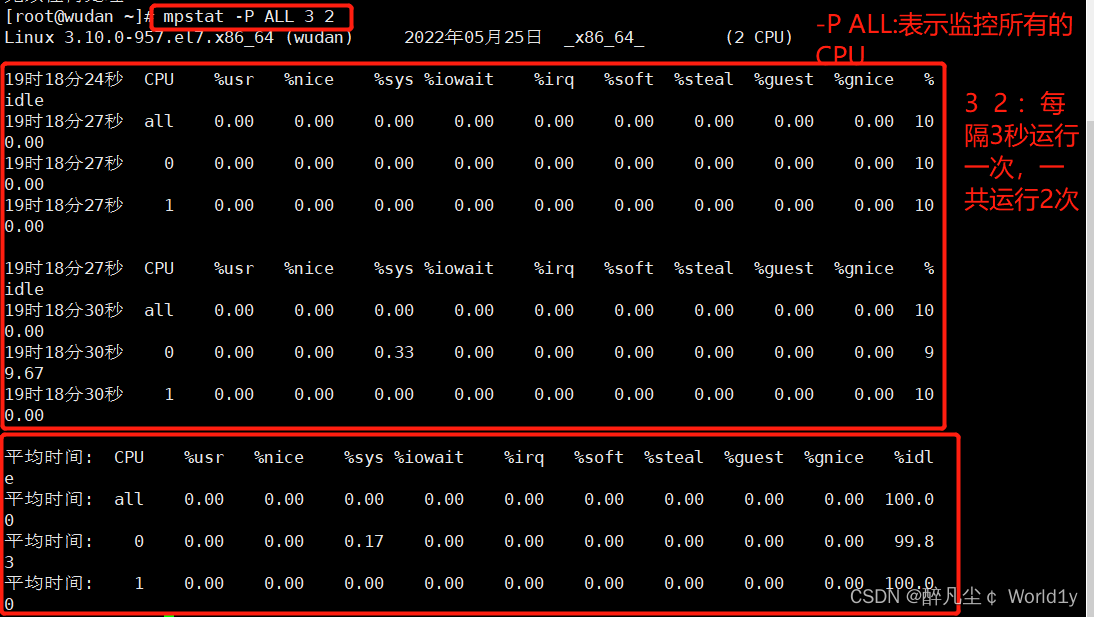Image resolution: width=1094 pixels, height=617 pixels.
Task: Select the timestamp "19时18分24秒"
Action: coord(63,80)
